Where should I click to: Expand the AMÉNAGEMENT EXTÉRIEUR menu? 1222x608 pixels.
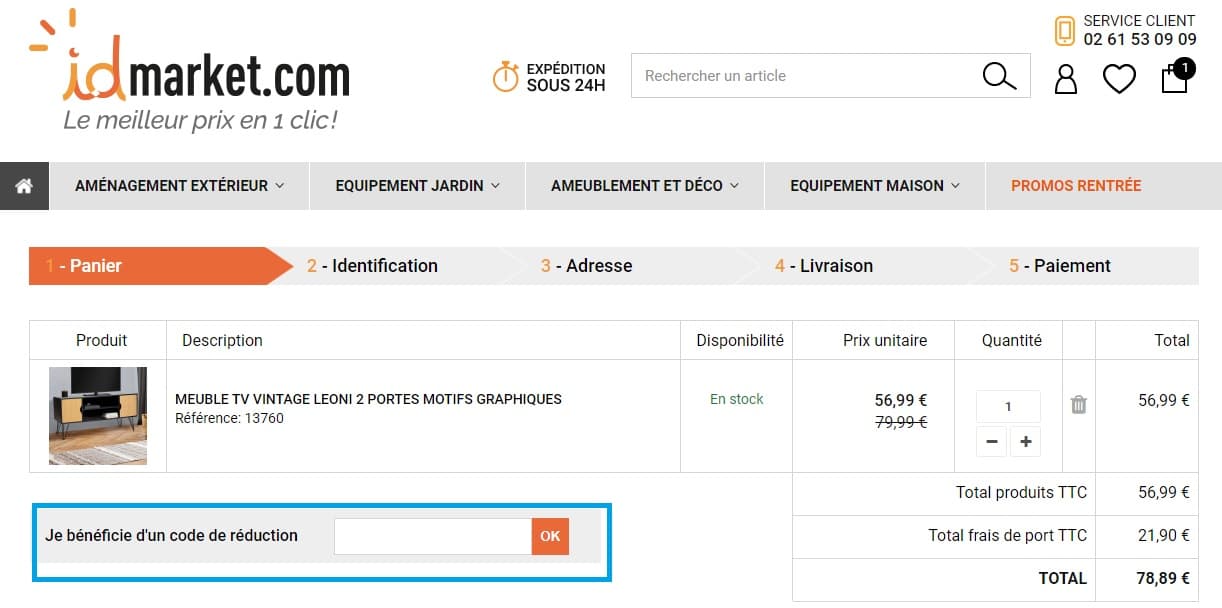pyautogui.click(x=178, y=185)
